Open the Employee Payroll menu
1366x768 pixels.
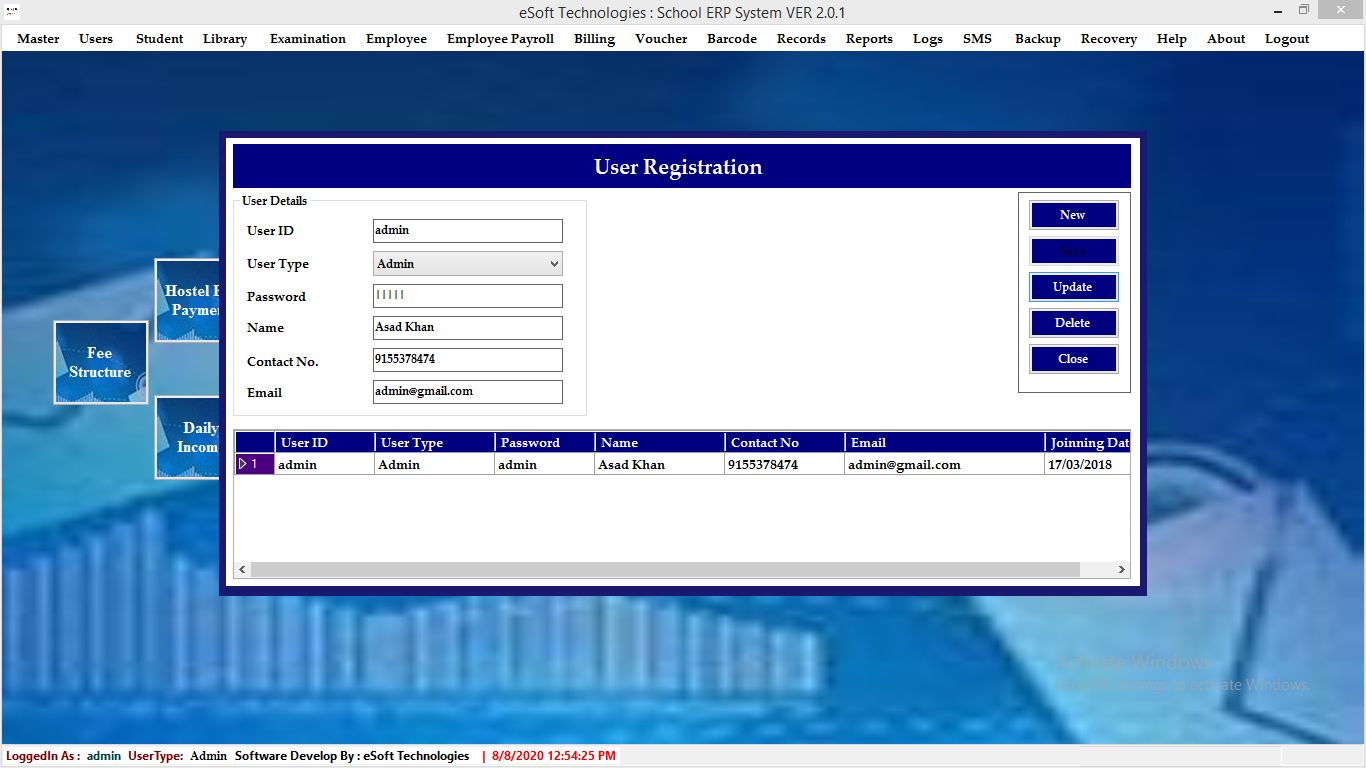500,39
